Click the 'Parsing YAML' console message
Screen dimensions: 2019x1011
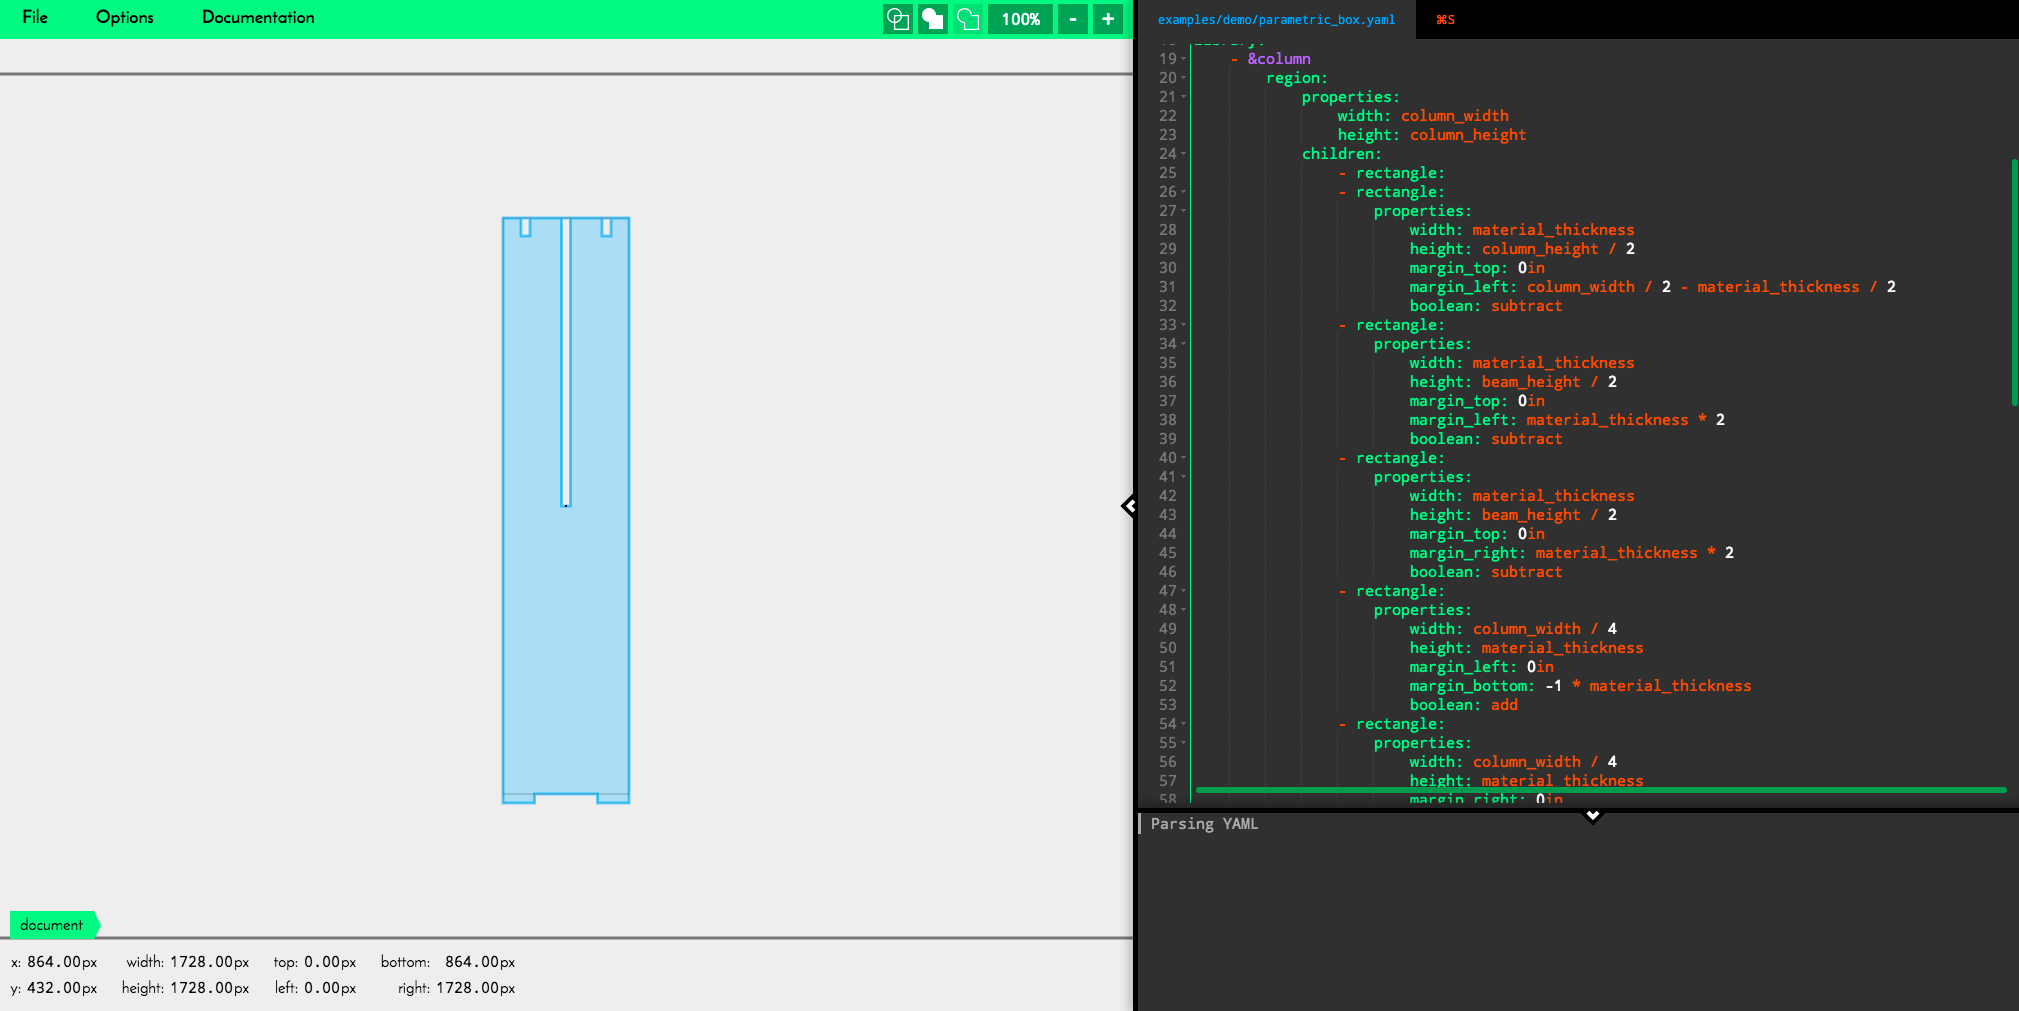pos(1204,824)
